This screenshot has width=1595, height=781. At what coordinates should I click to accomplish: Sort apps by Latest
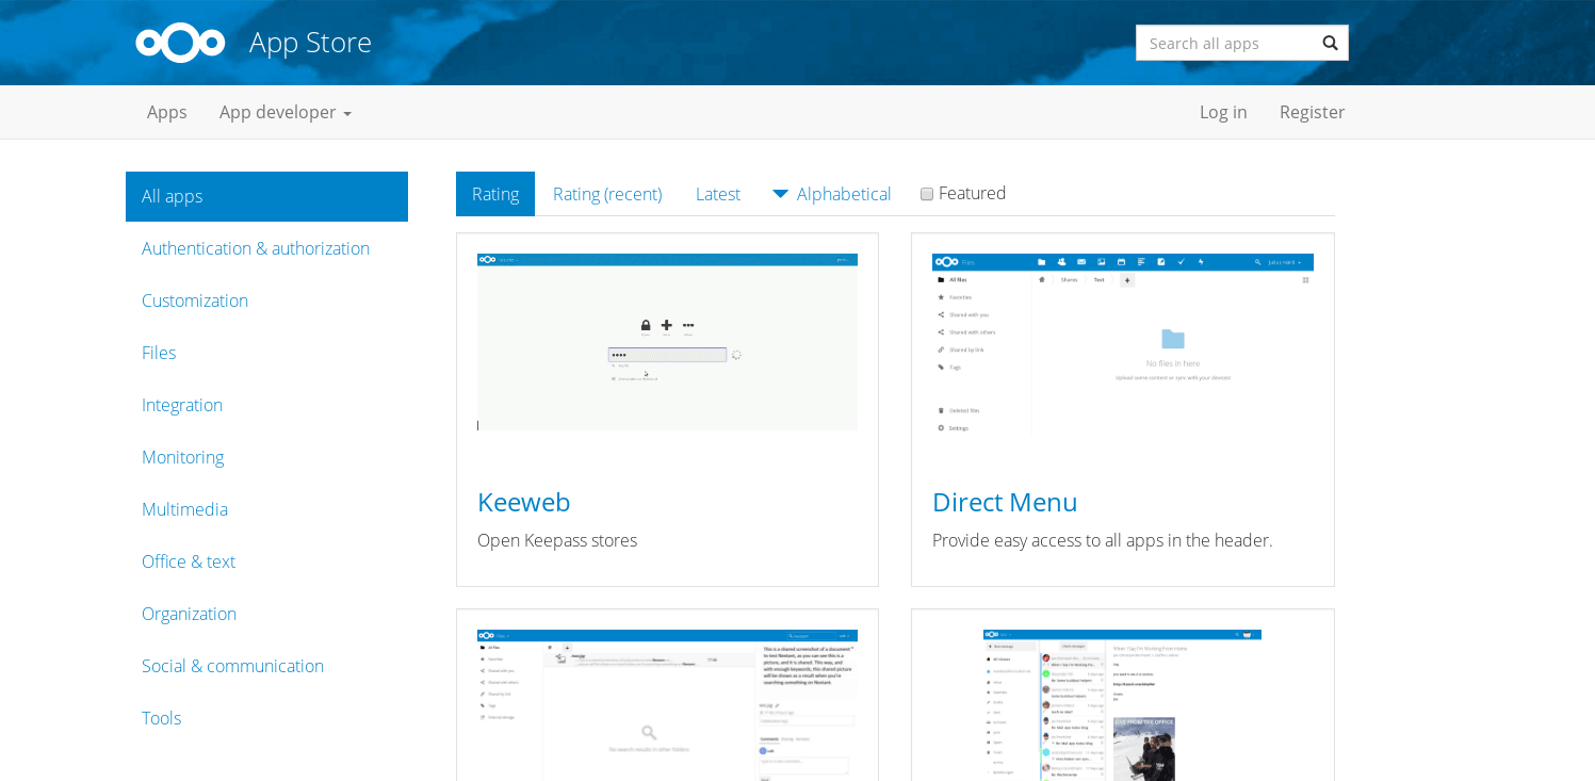point(717,194)
